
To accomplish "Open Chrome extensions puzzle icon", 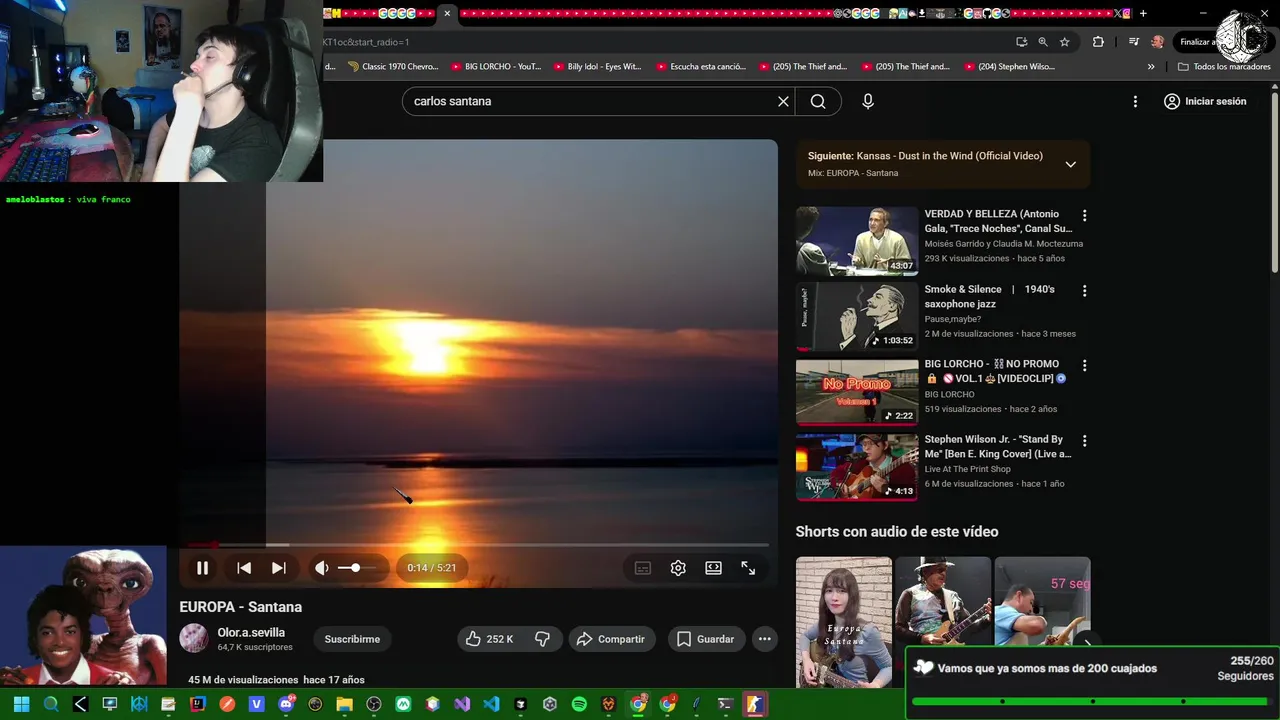I will [x=1098, y=42].
